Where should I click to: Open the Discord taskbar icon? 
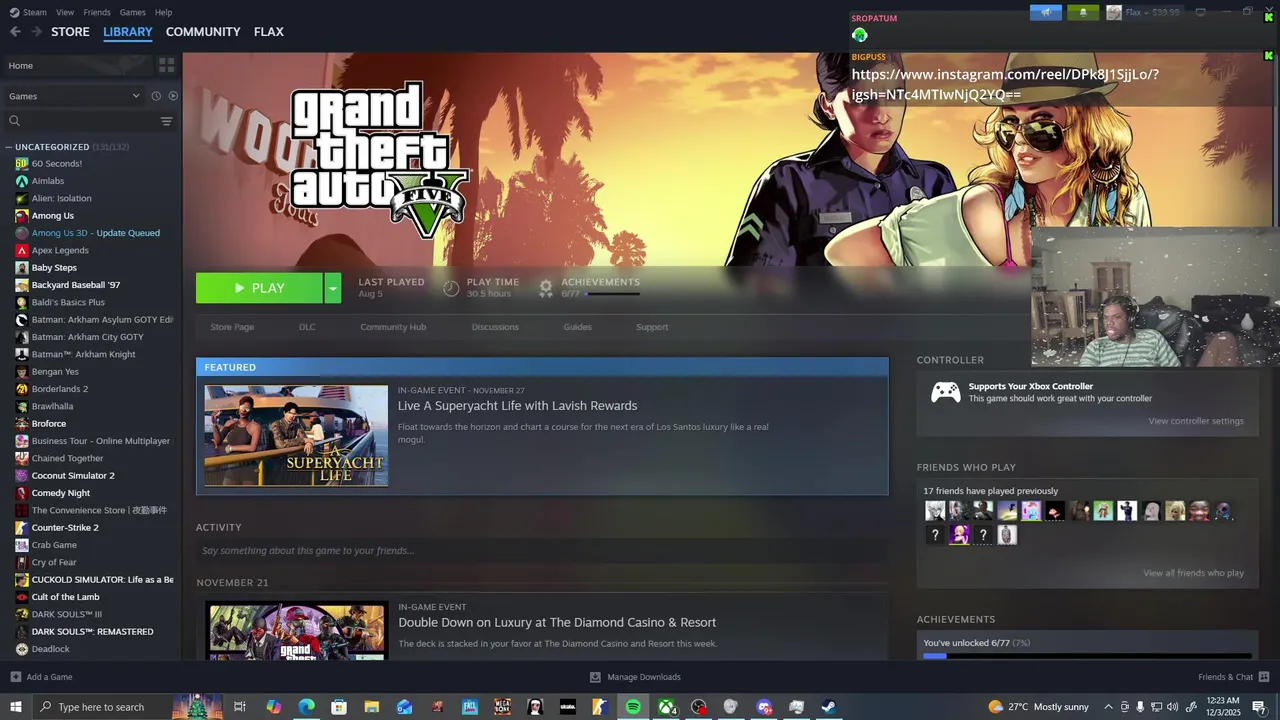(764, 707)
